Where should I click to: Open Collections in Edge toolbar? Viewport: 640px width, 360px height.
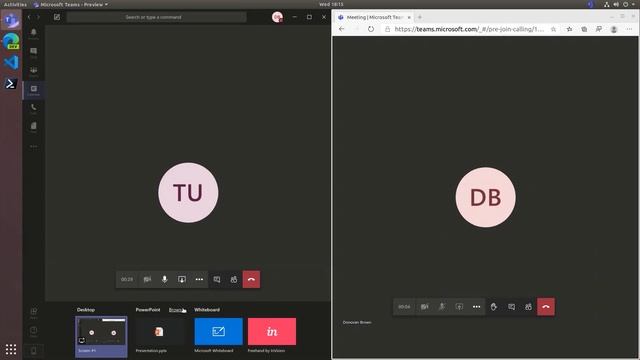pos(584,29)
